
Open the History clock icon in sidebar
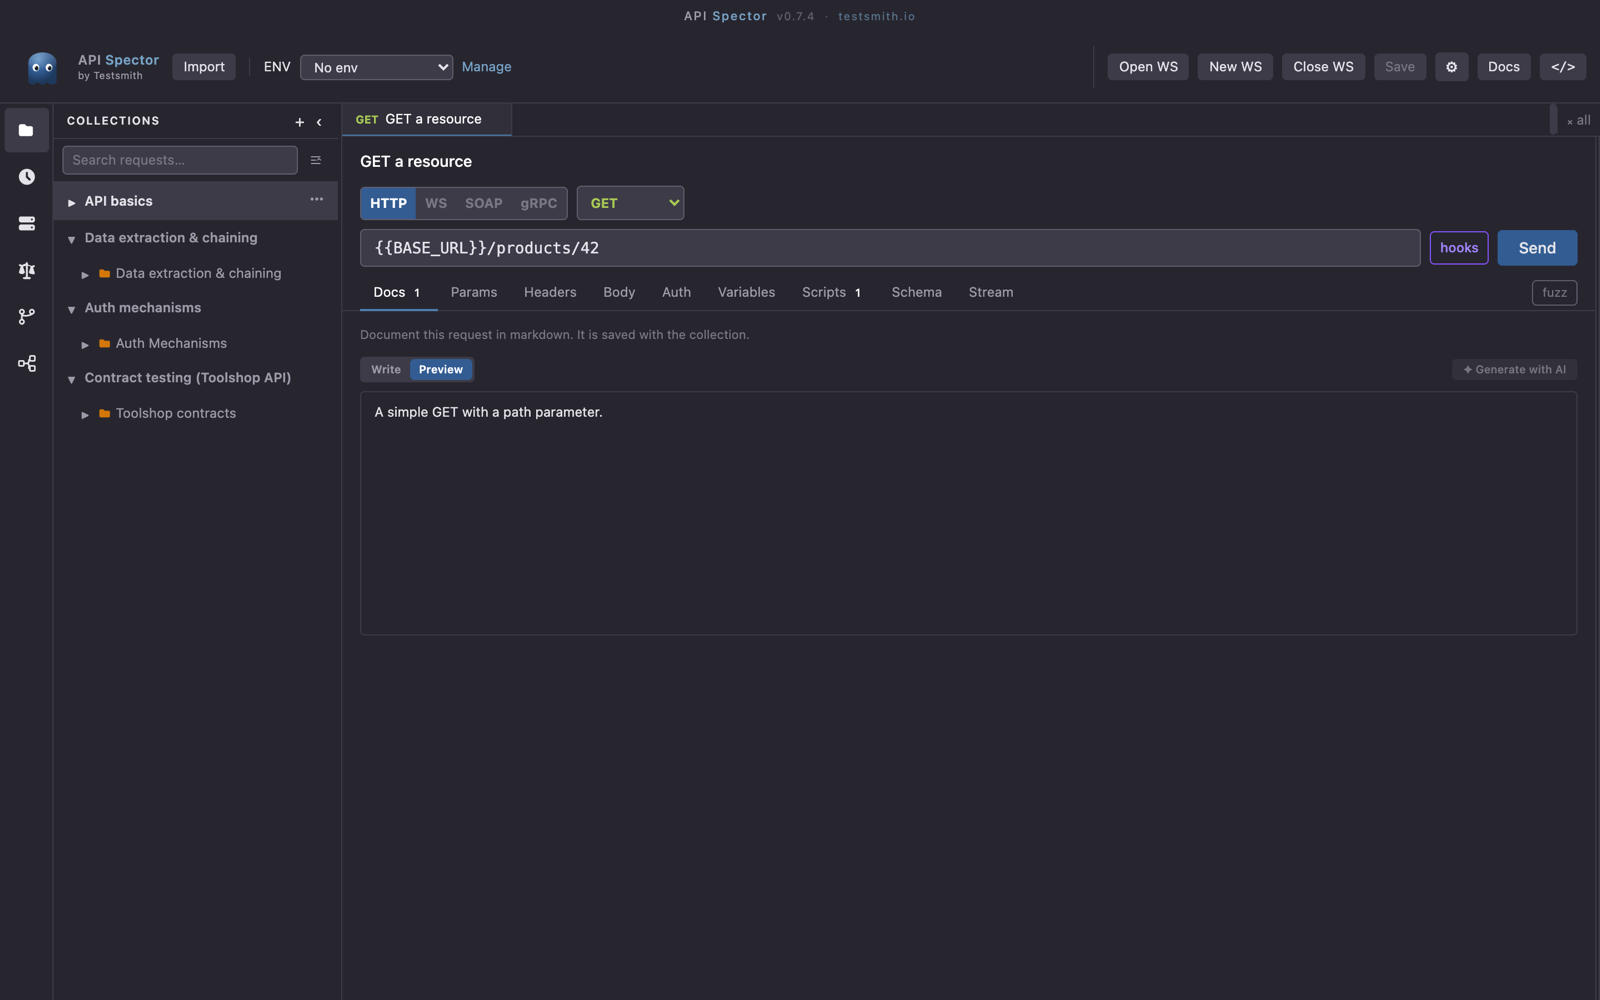pyautogui.click(x=26, y=177)
